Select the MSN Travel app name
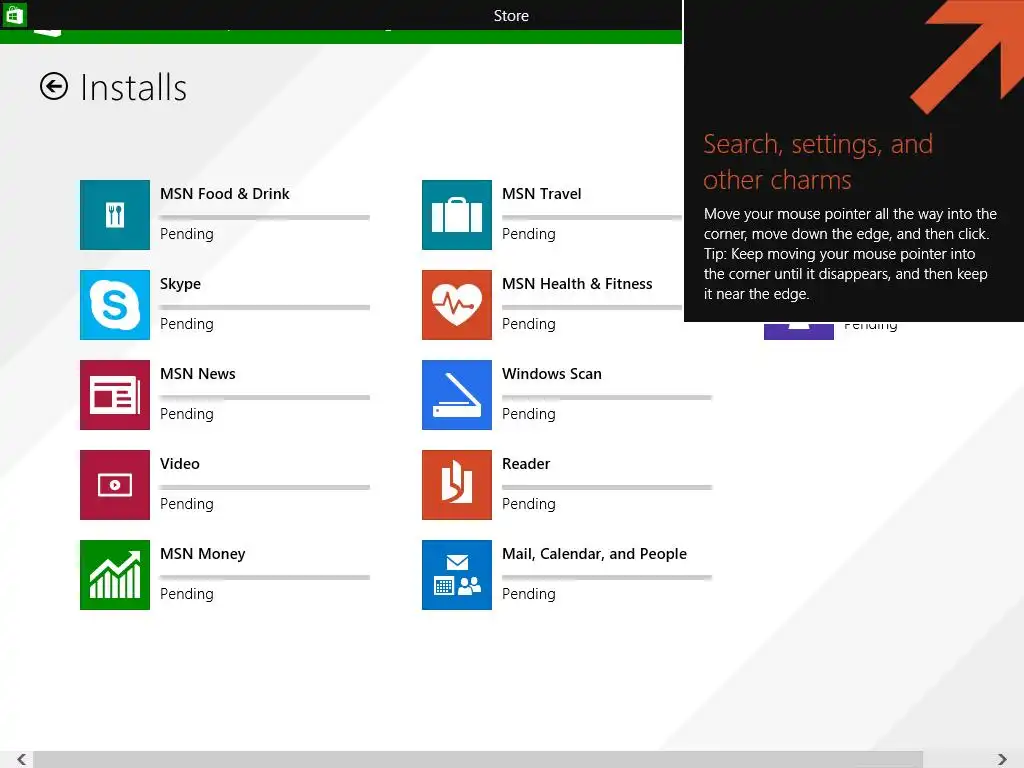 pyautogui.click(x=541, y=194)
